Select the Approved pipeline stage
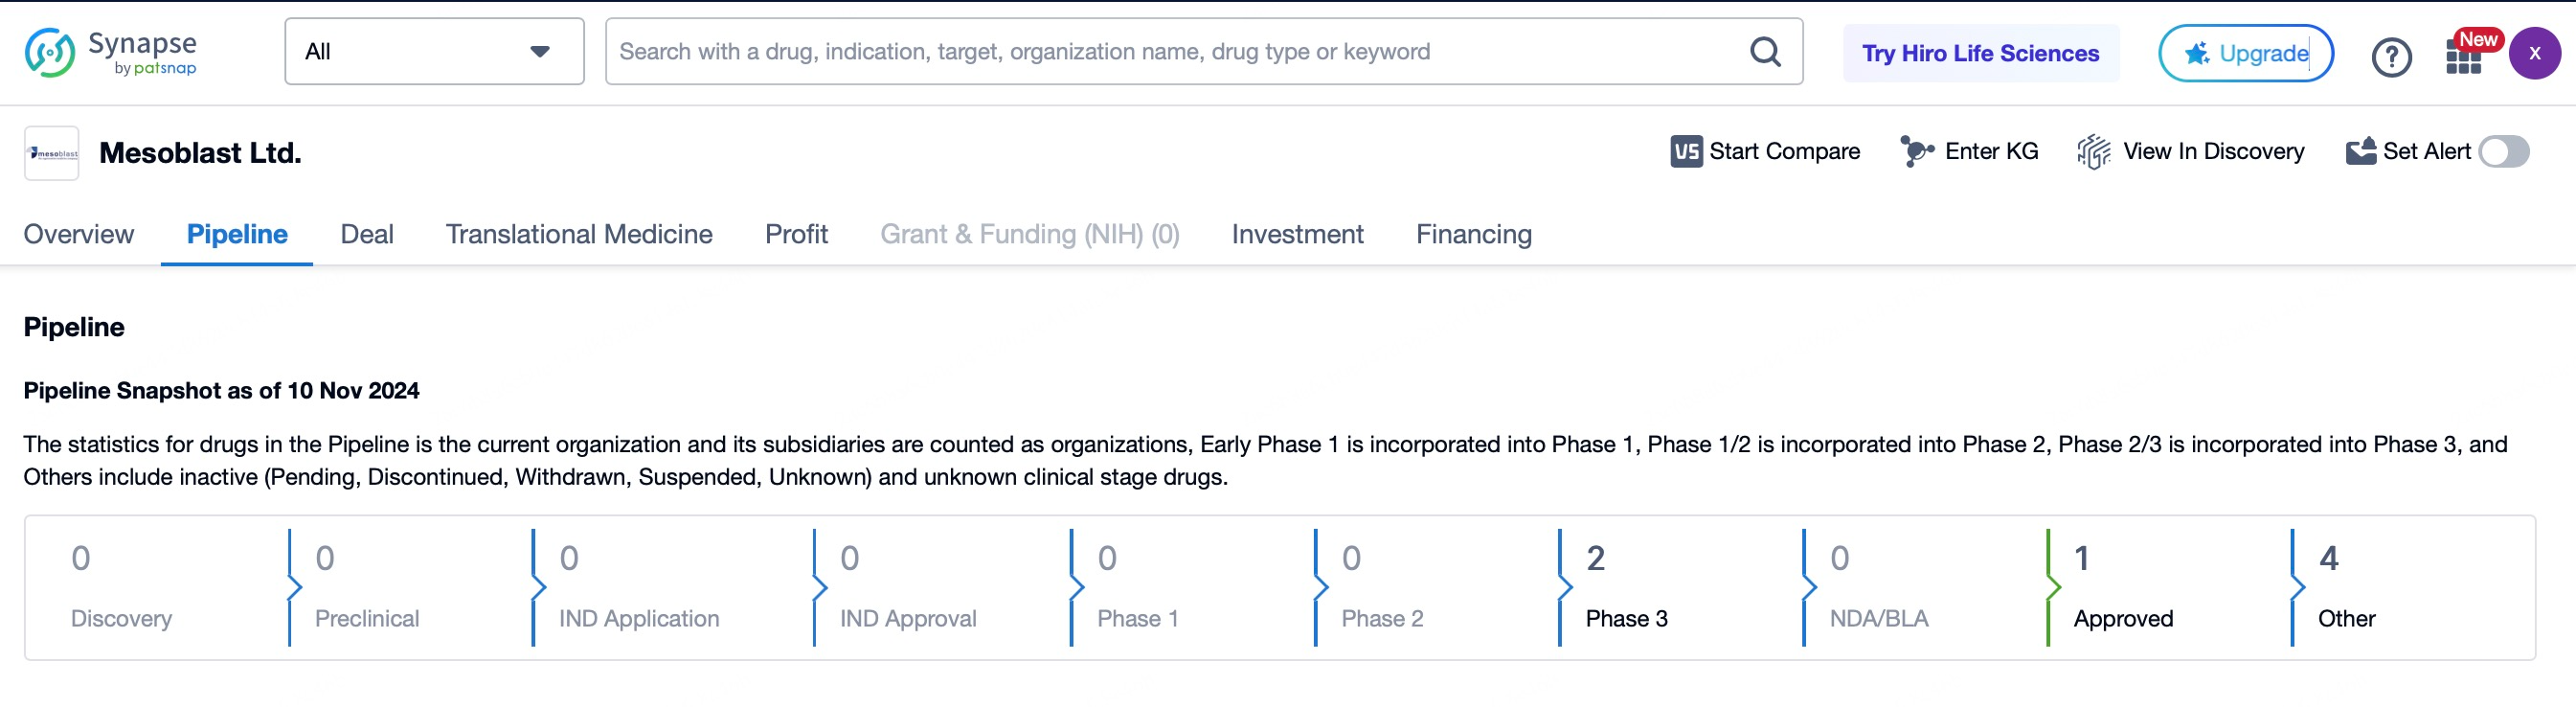The height and width of the screenshot is (707, 2576). (2122, 588)
